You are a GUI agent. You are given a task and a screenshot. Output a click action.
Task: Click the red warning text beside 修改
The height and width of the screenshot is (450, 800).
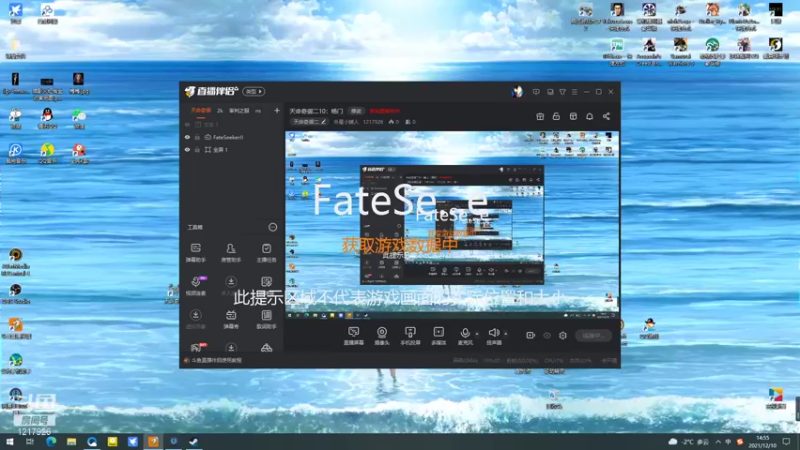[x=384, y=111]
